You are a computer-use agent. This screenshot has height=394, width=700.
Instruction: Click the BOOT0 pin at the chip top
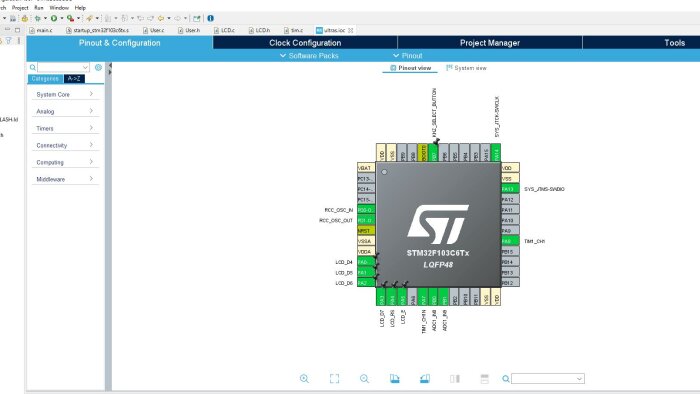pyautogui.click(x=422, y=153)
